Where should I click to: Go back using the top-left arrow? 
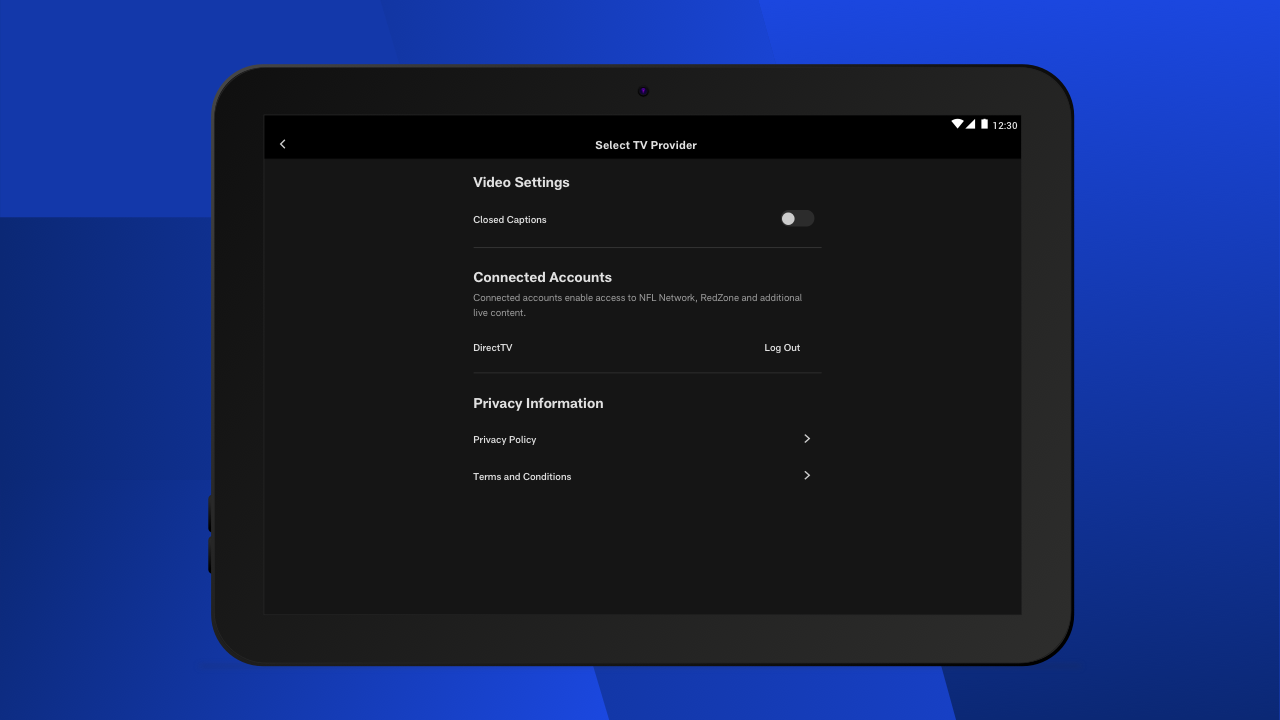click(283, 144)
